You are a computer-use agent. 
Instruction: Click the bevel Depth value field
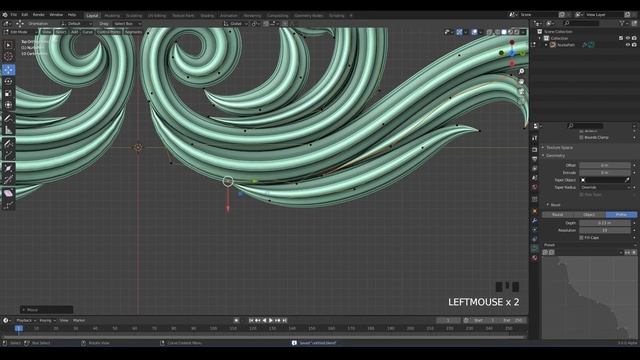[604, 223]
